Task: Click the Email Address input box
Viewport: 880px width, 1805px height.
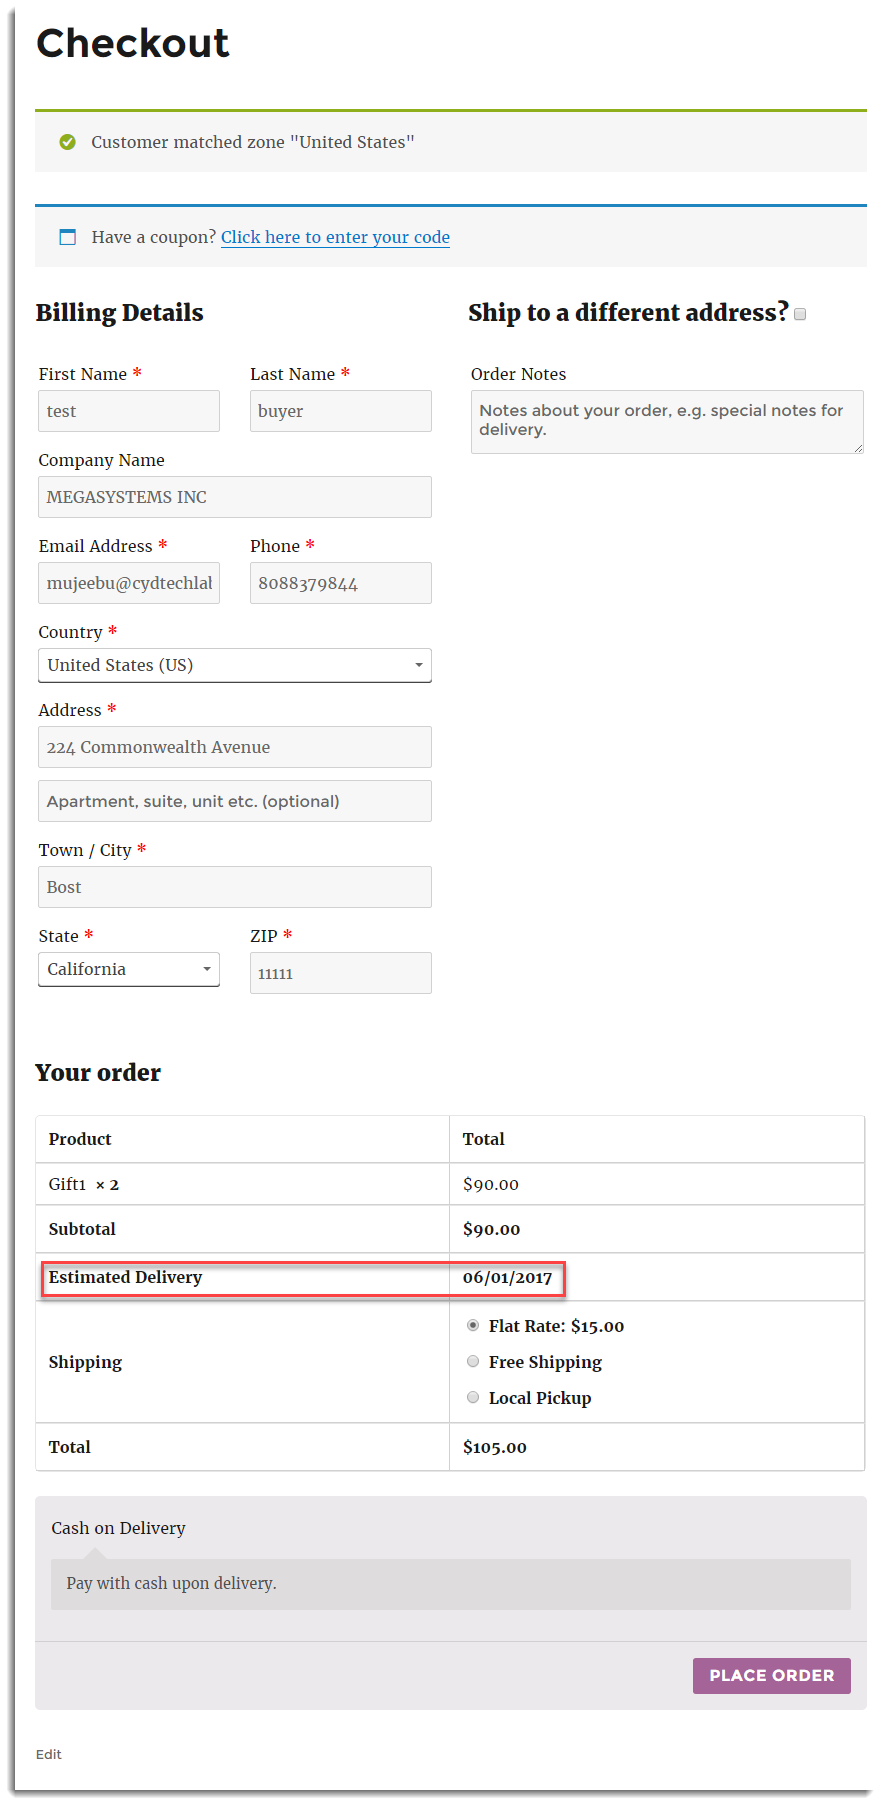Action: (x=129, y=583)
